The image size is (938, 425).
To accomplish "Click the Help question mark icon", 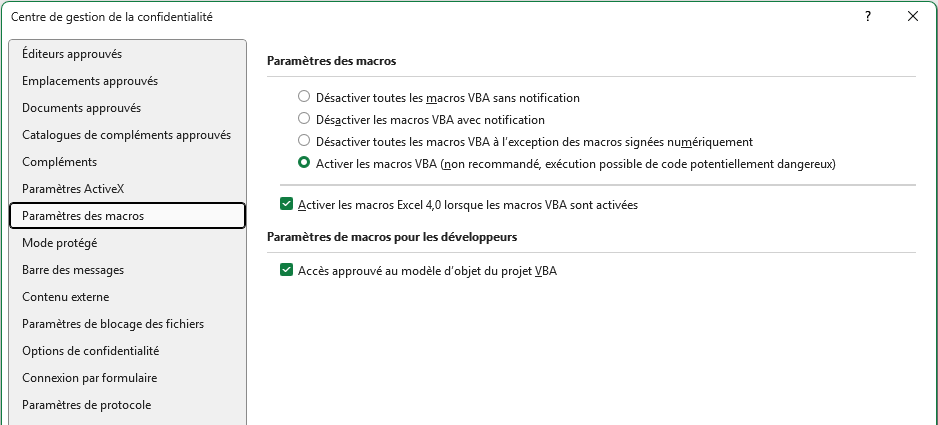I will [867, 16].
